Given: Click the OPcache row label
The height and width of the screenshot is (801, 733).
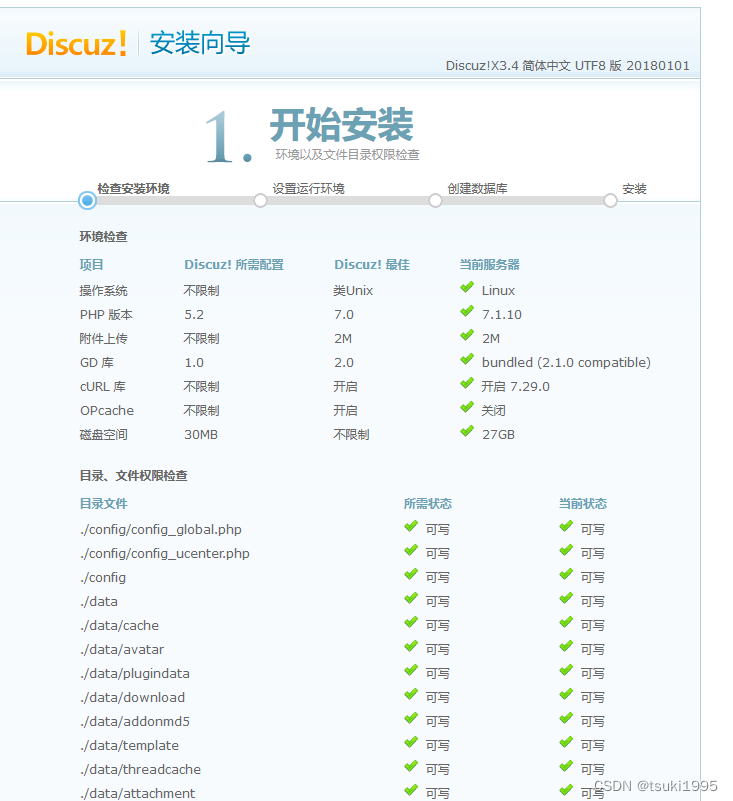Looking at the screenshot, I should pos(107,411).
